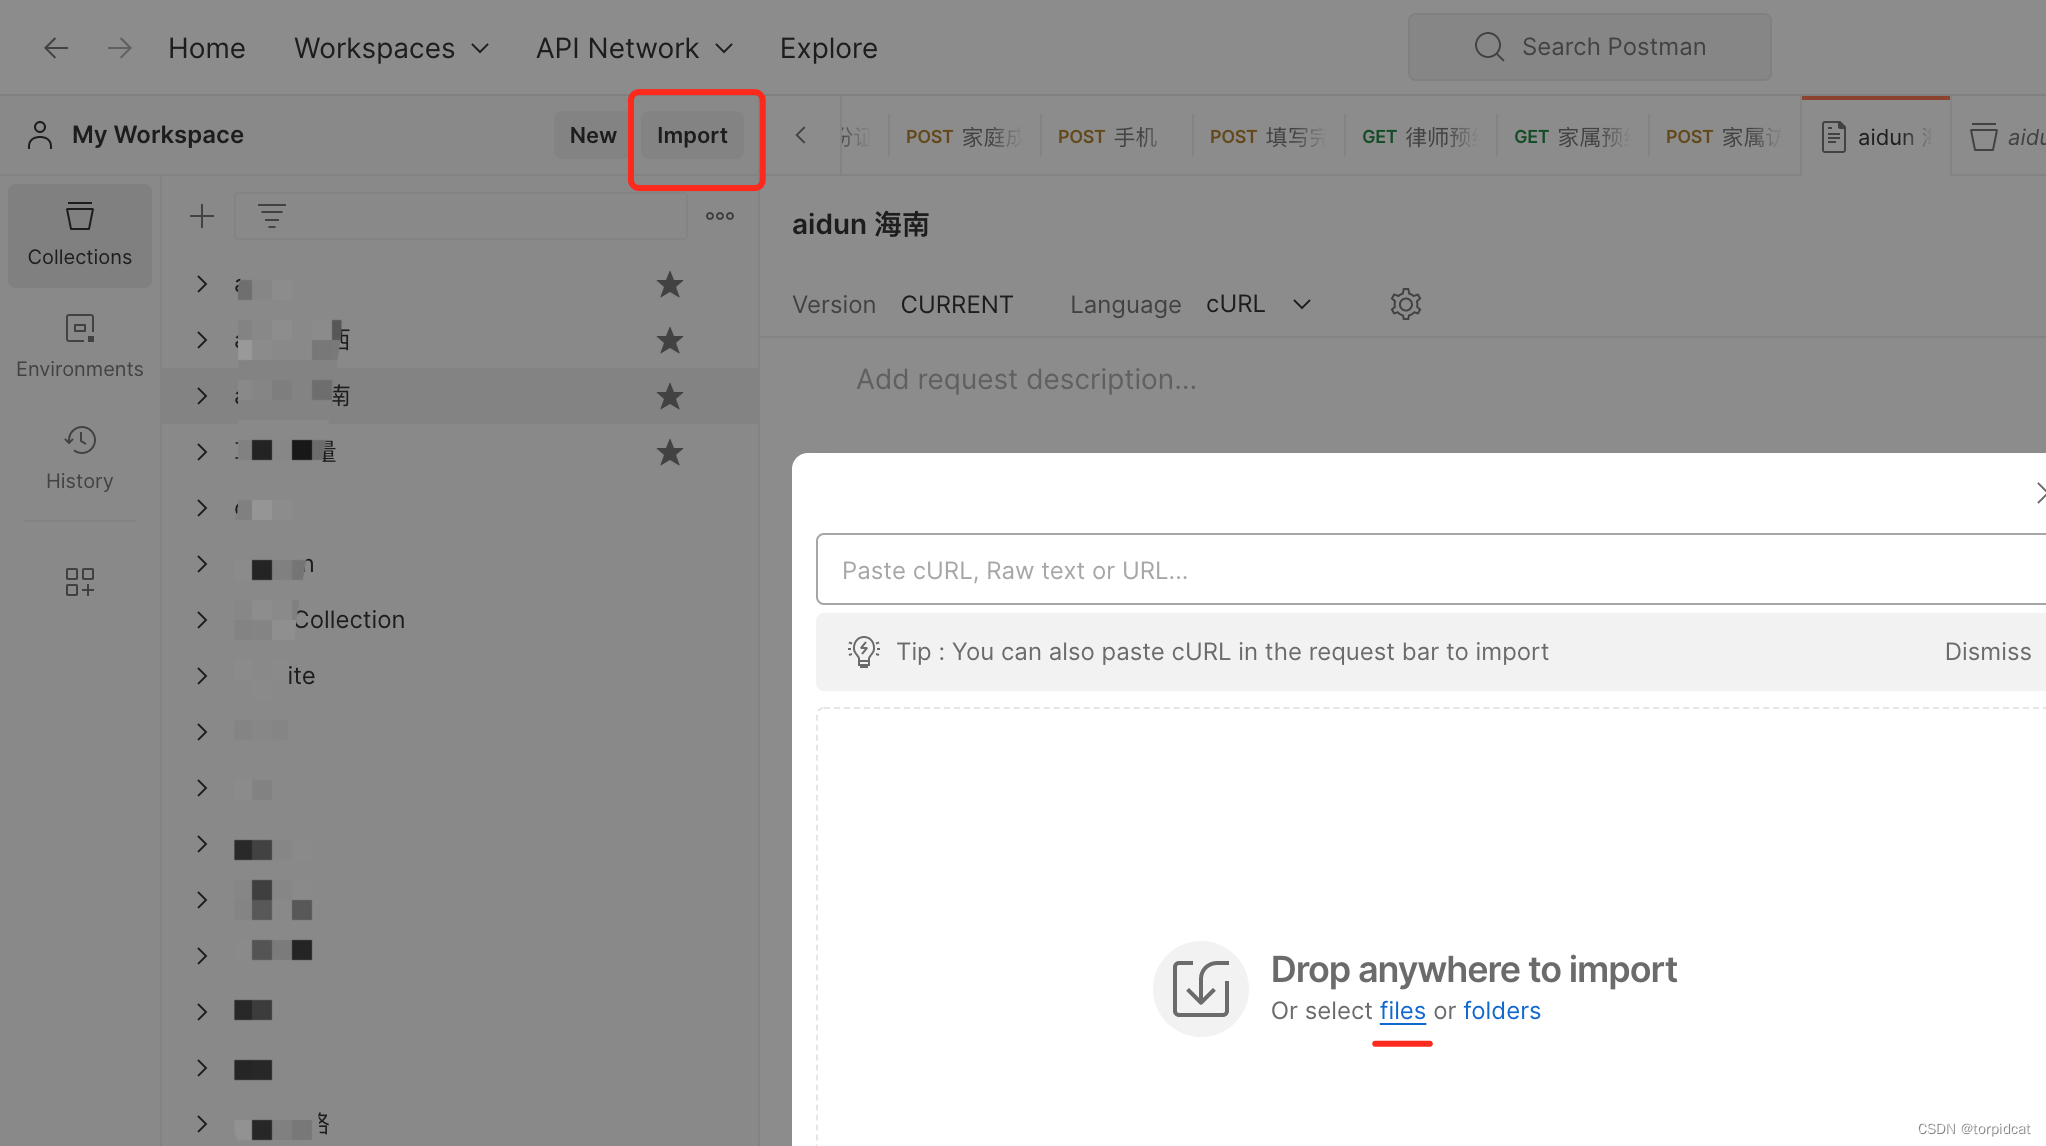
Task: Open the cURL language dropdown
Action: point(1258,304)
